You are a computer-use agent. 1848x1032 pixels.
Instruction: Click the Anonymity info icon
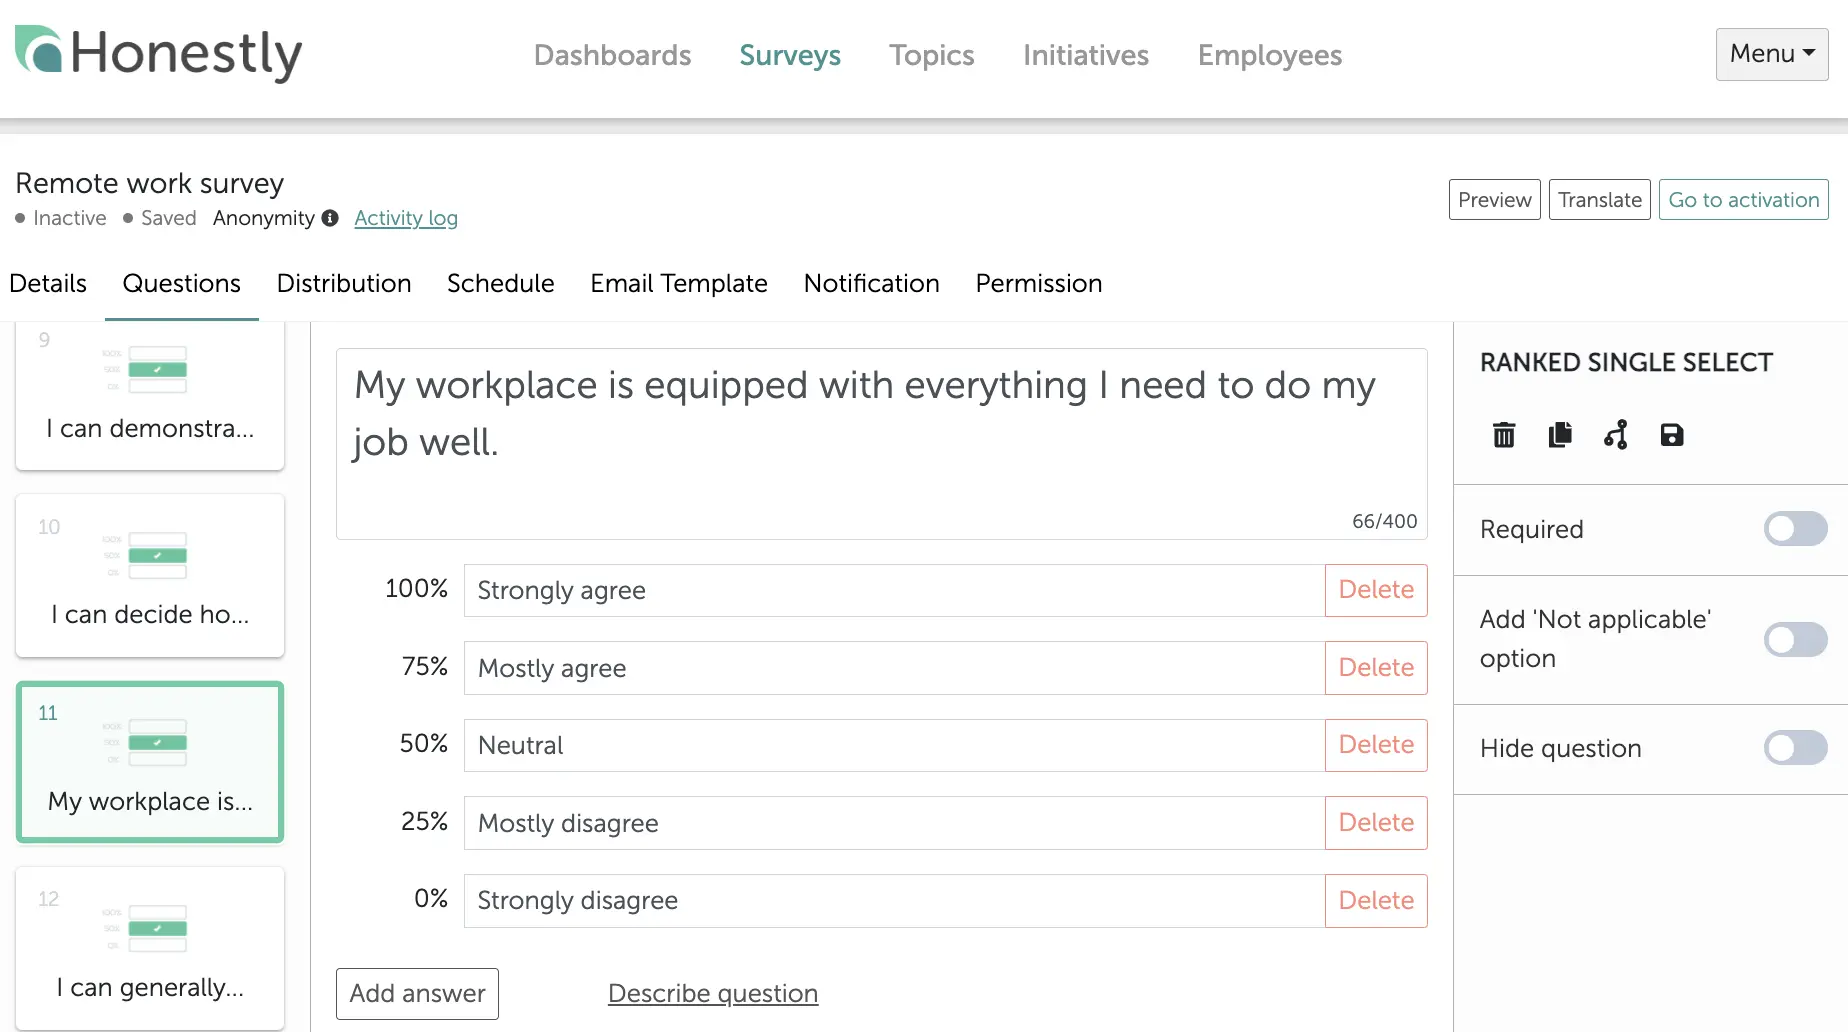tap(330, 218)
